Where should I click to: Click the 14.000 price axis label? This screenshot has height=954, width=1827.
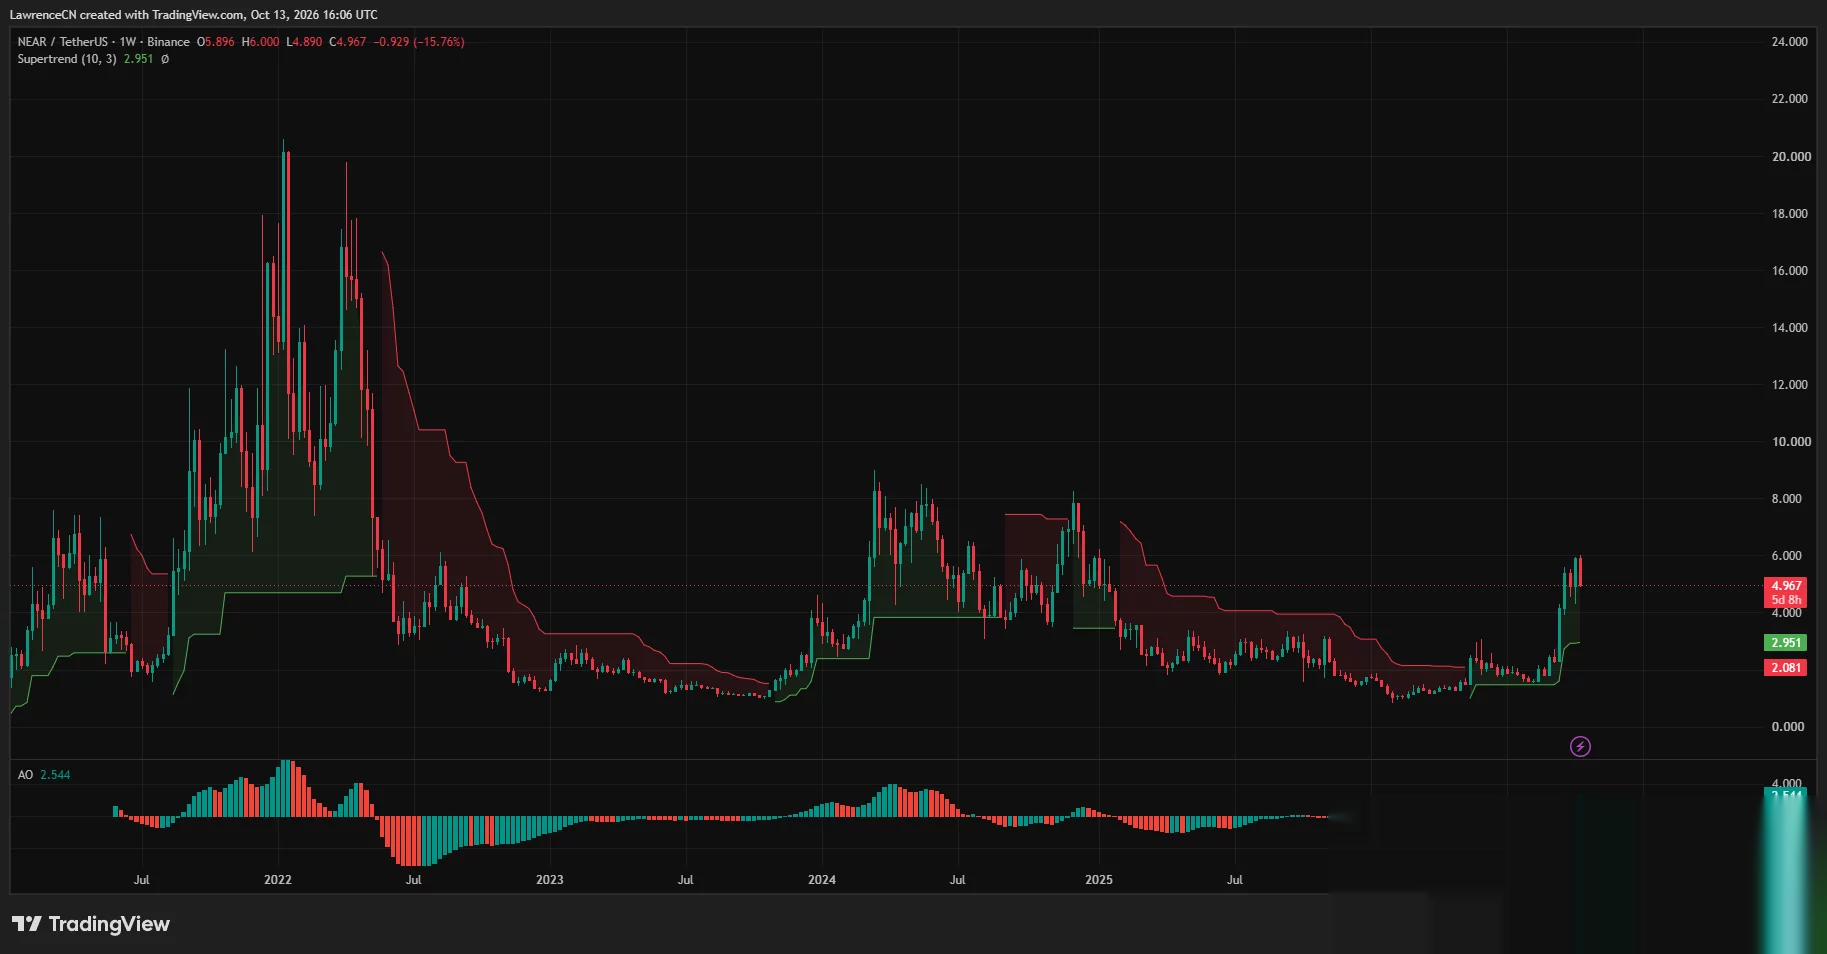(x=1789, y=328)
